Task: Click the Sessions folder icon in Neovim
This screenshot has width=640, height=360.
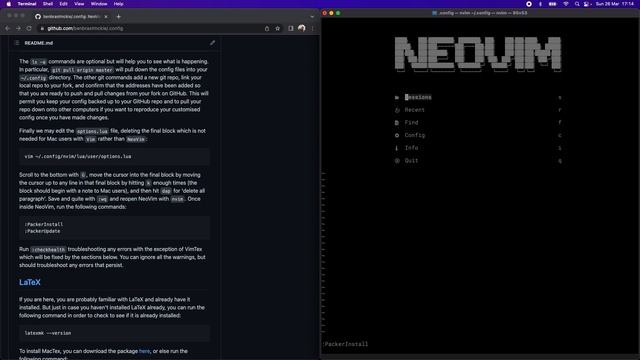Action: pyautogui.click(x=397, y=98)
